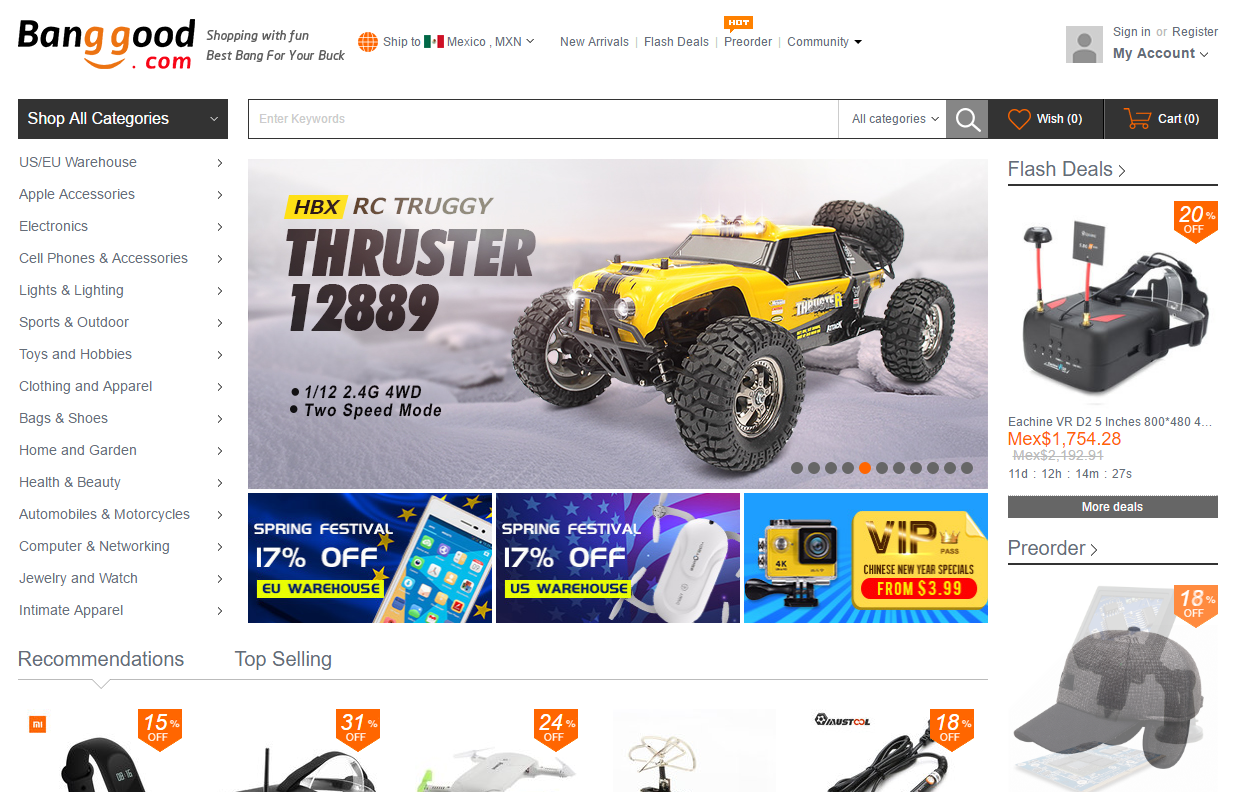The image size is (1242, 792).
Task: Switch to the Top Selling tab
Action: [283, 659]
